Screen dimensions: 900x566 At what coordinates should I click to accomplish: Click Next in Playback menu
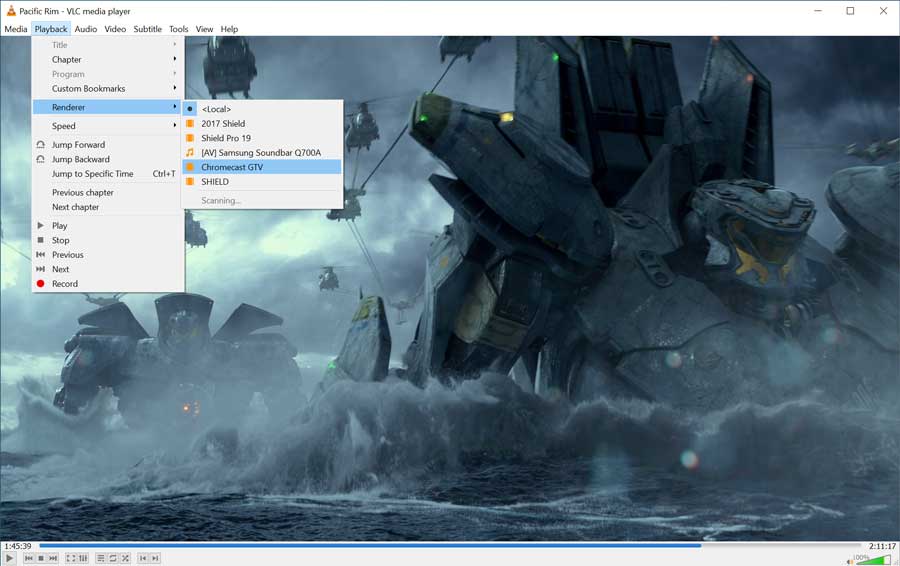108,269
